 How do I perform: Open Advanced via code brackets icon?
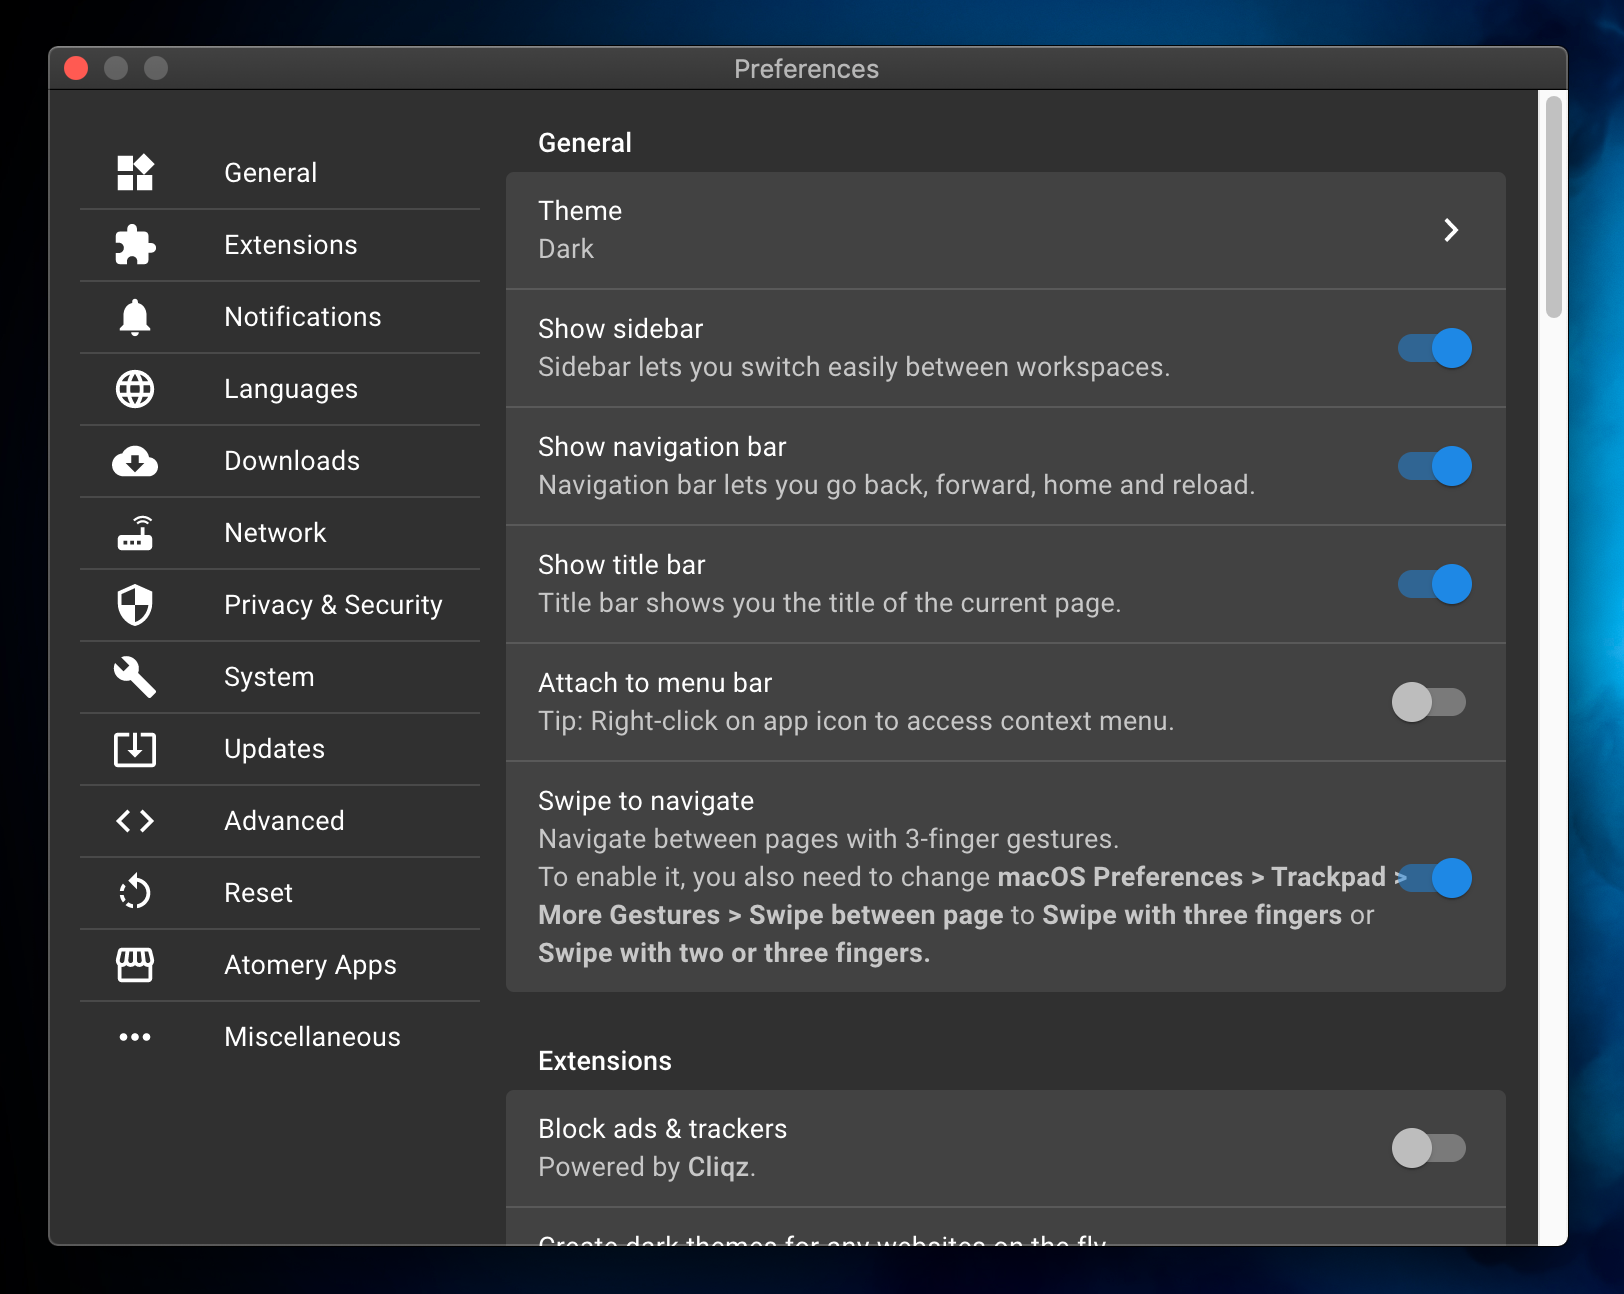[135, 821]
